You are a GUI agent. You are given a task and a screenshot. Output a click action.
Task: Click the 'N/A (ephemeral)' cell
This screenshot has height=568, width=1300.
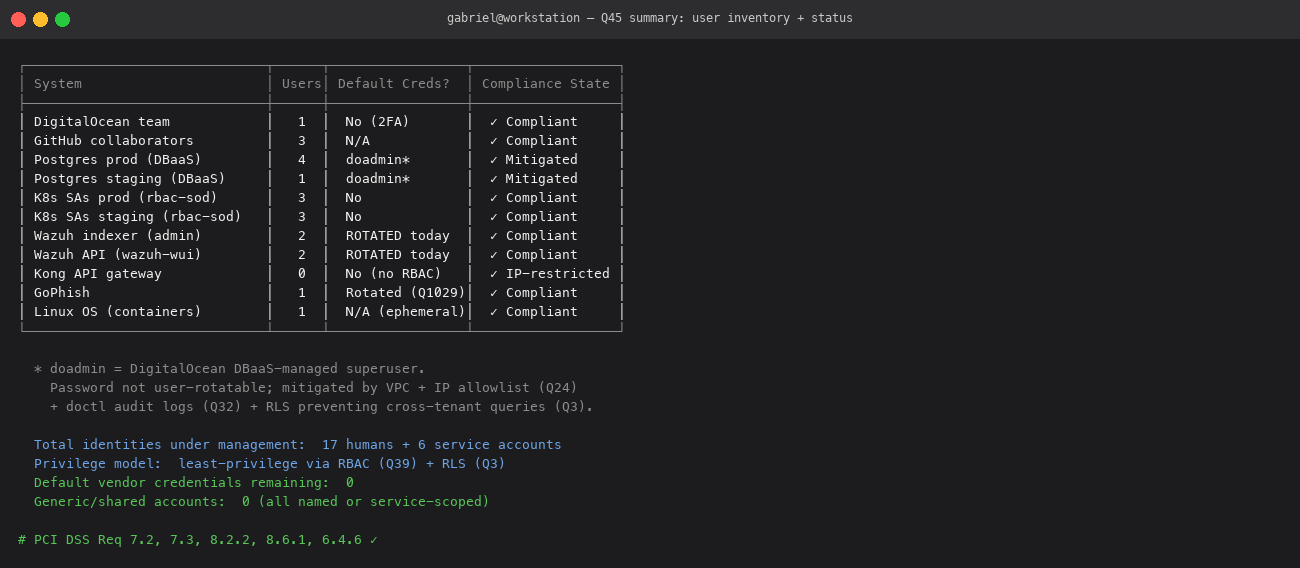406,312
